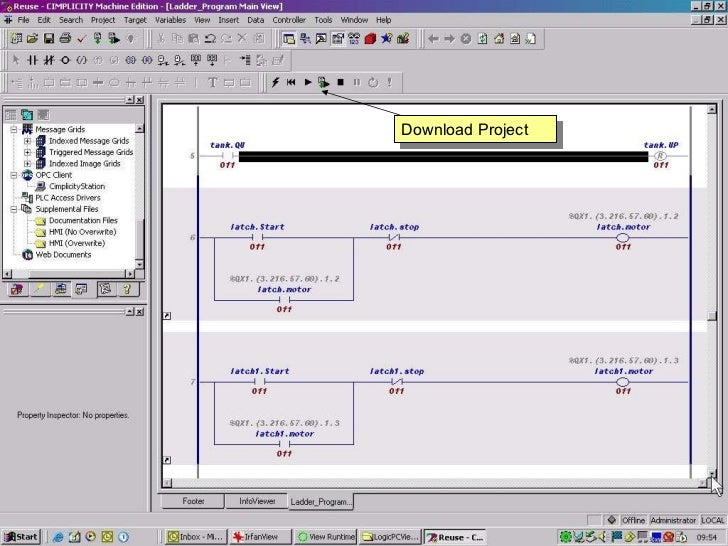This screenshot has height=546, width=728.
Task: Toggle the latch.stop contact on rung 6
Action: coord(393,238)
